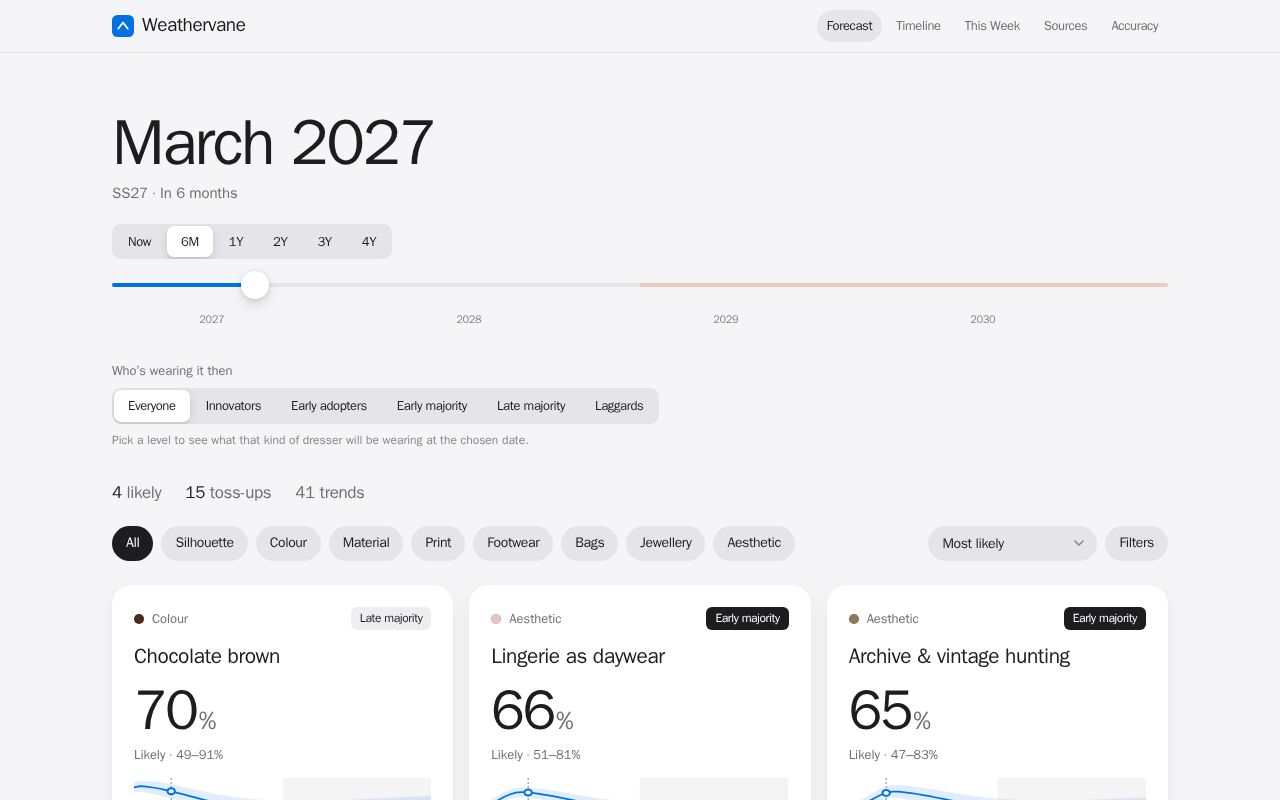
Task: Click the Likely · 51–81% range
Action: 536,755
